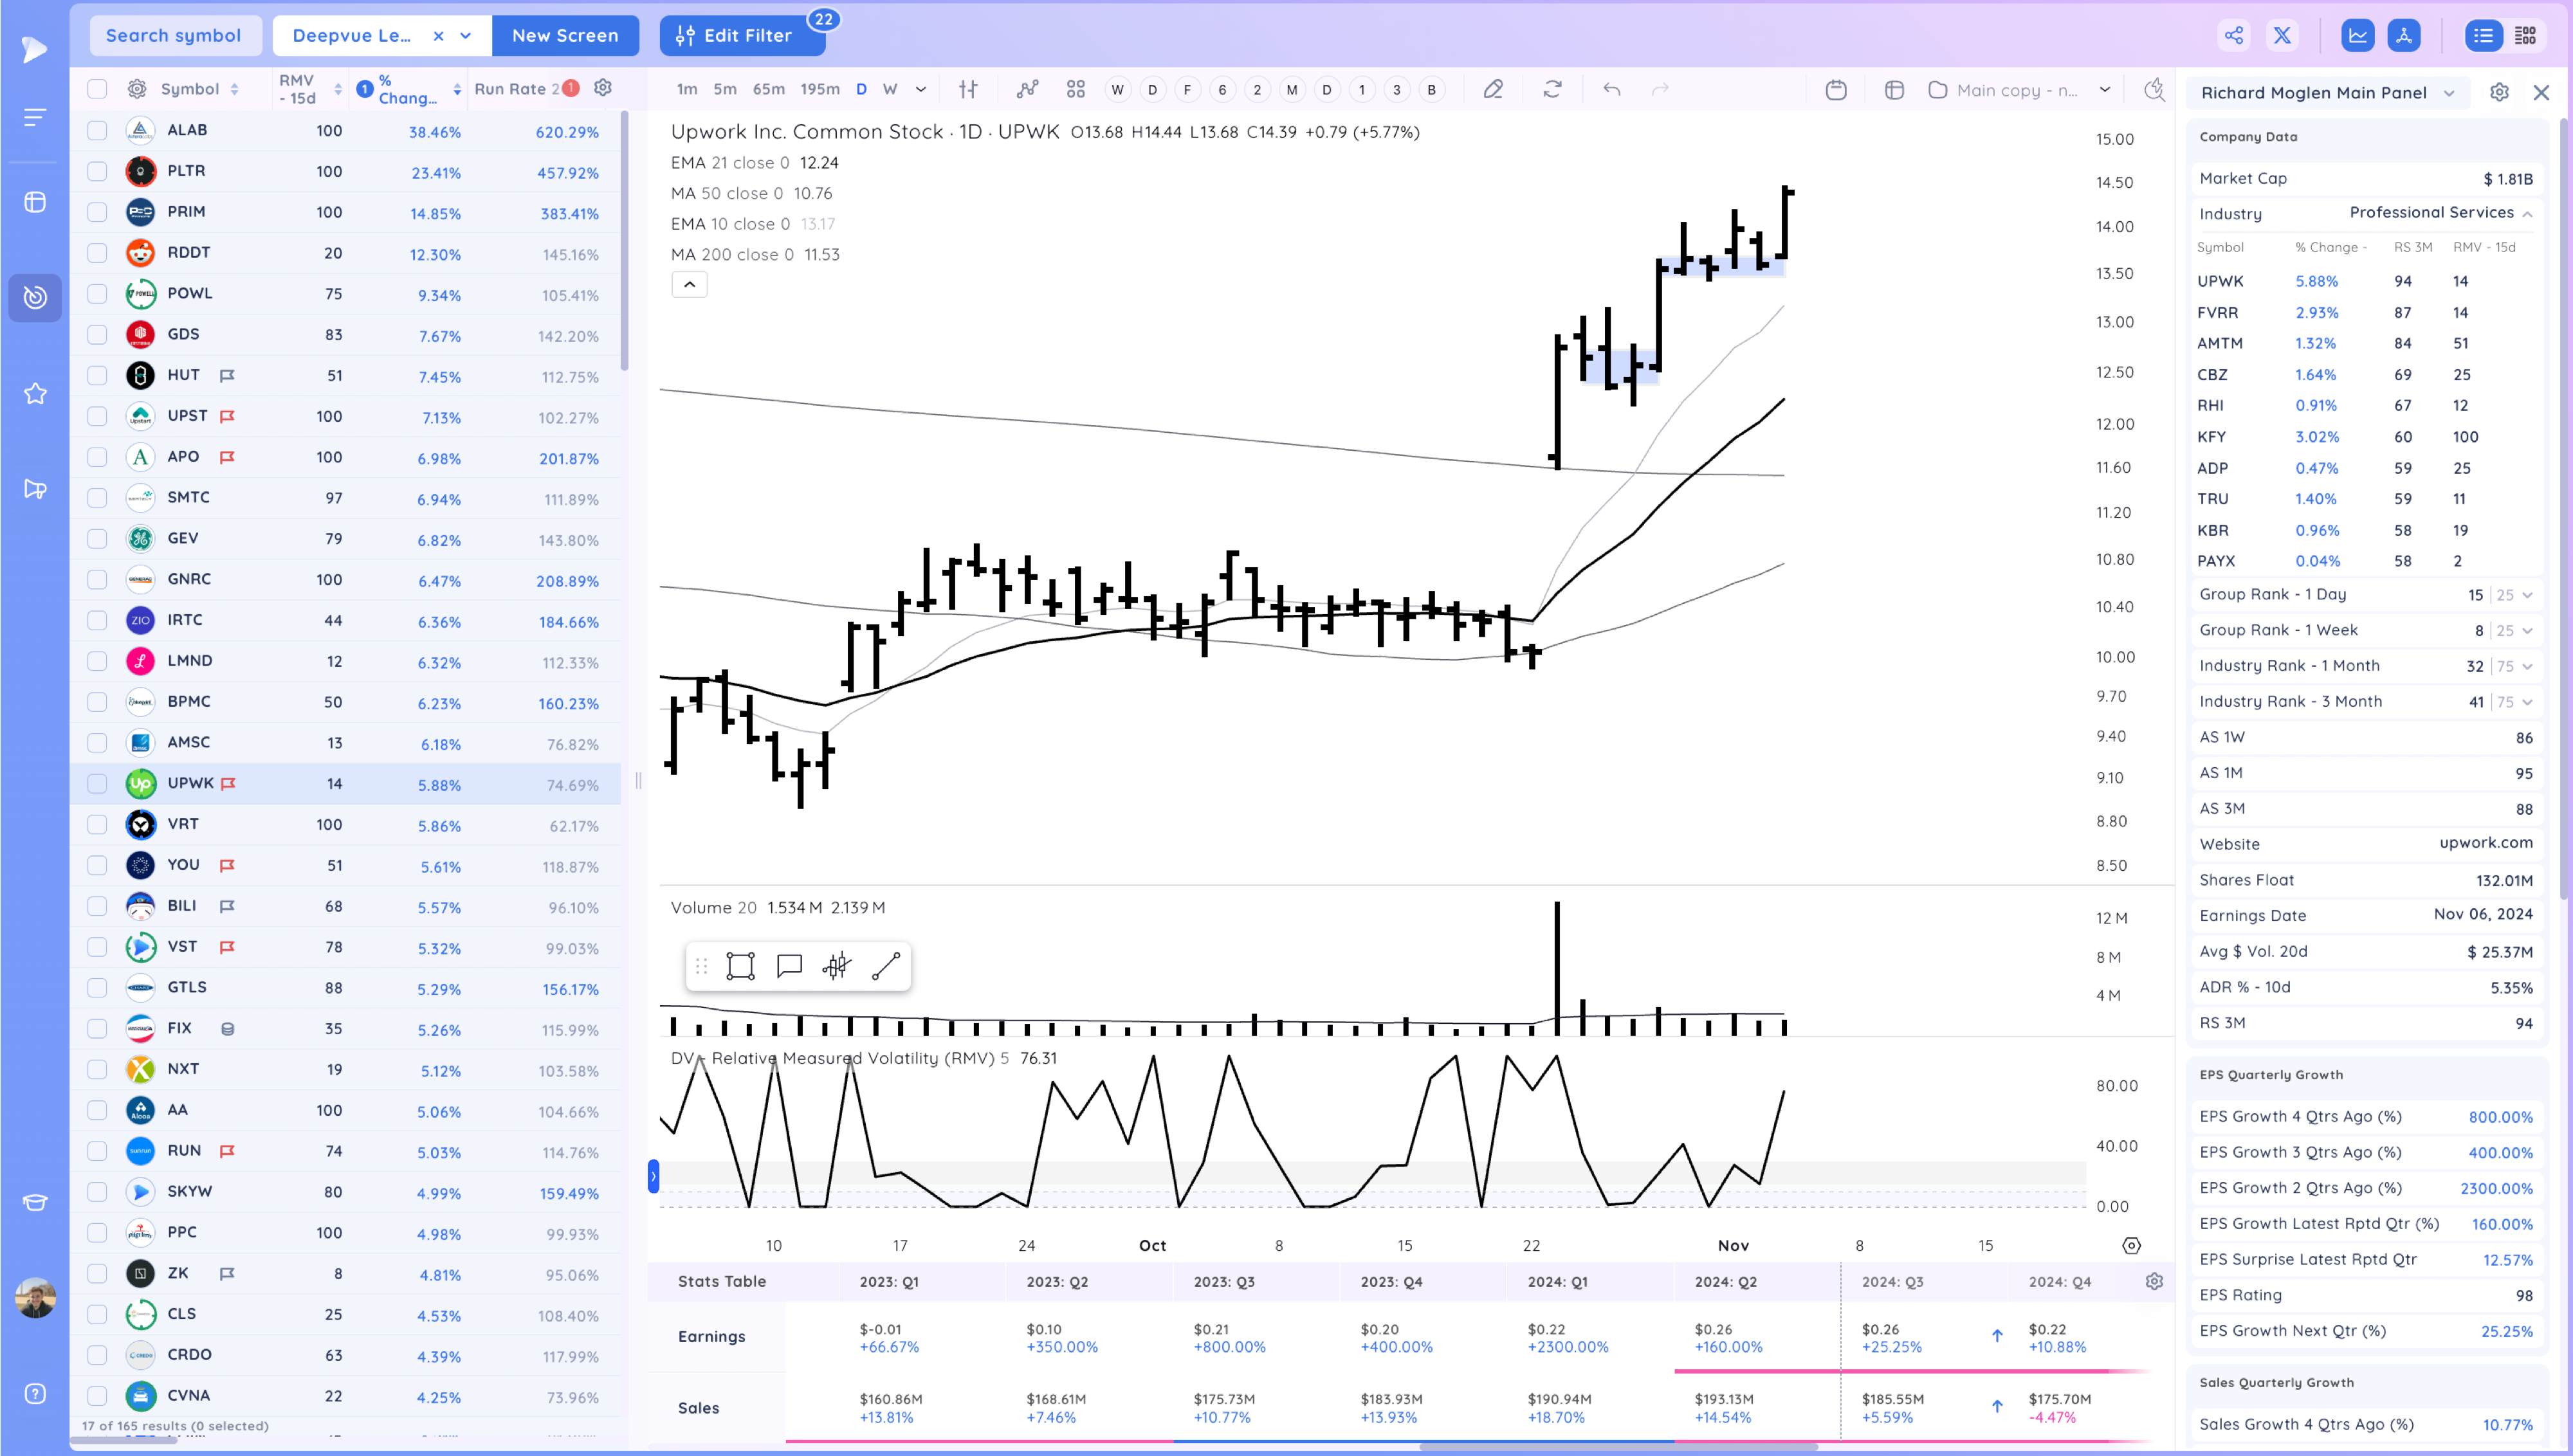Tick the checkbox next to PLTR
The width and height of the screenshot is (2573, 1456).
click(x=97, y=171)
